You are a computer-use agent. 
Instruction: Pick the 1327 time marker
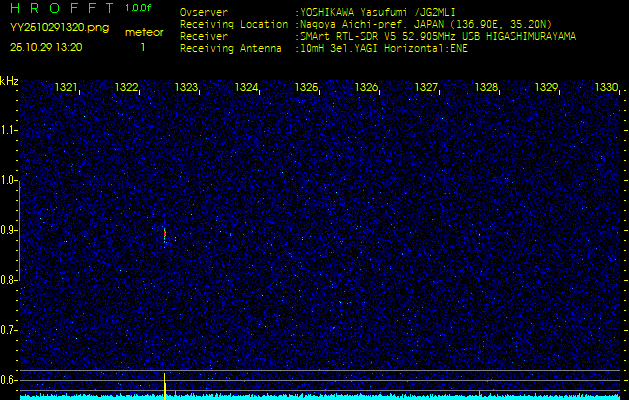[427, 88]
